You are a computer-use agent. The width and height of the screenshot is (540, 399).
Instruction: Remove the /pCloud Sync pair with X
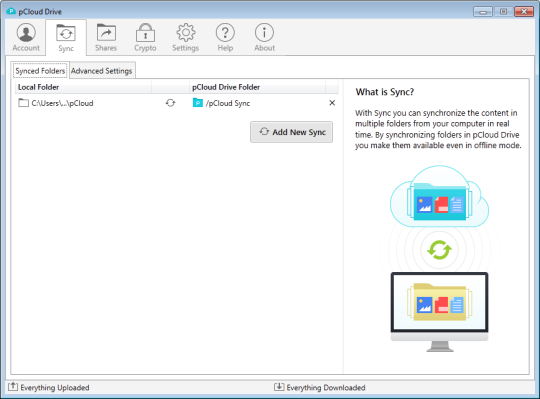point(332,103)
